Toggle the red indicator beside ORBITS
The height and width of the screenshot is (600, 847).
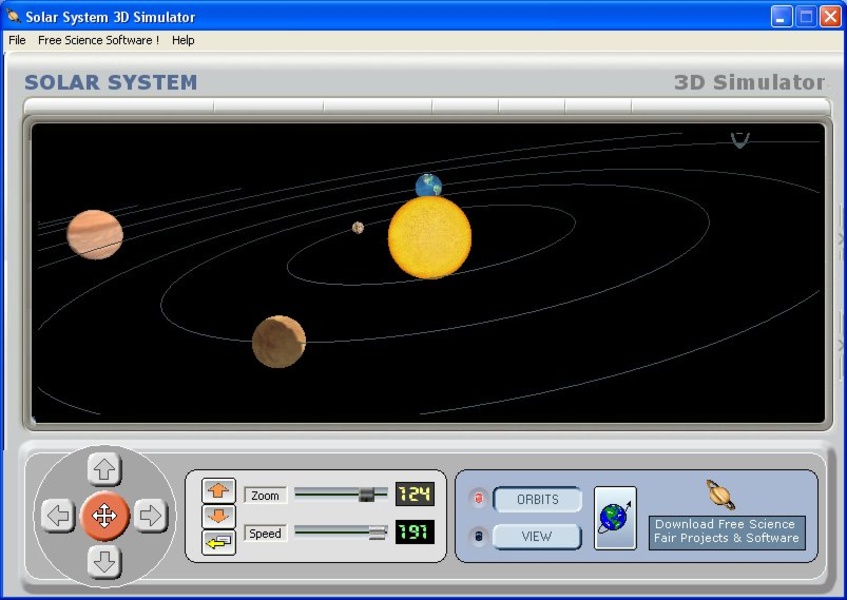click(x=478, y=499)
